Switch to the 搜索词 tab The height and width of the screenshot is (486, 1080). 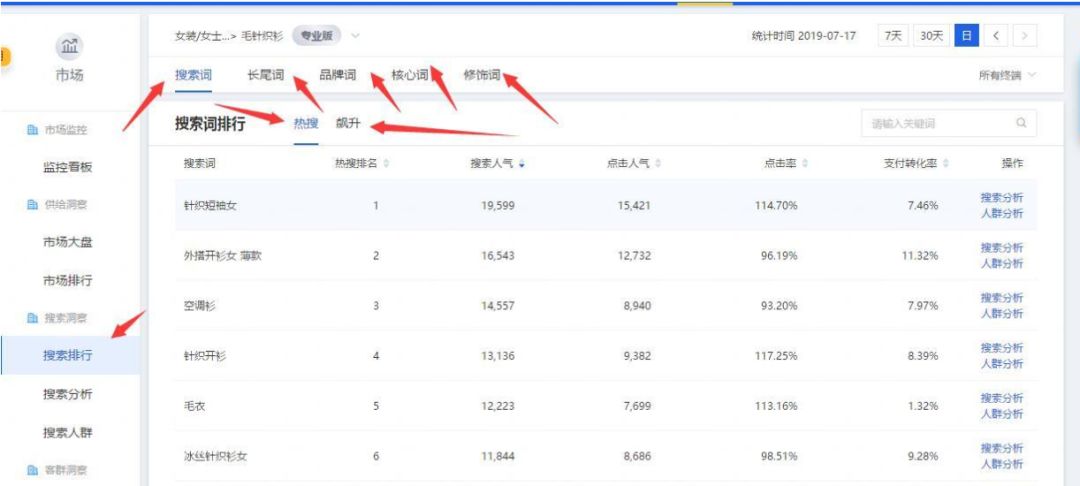(193, 75)
